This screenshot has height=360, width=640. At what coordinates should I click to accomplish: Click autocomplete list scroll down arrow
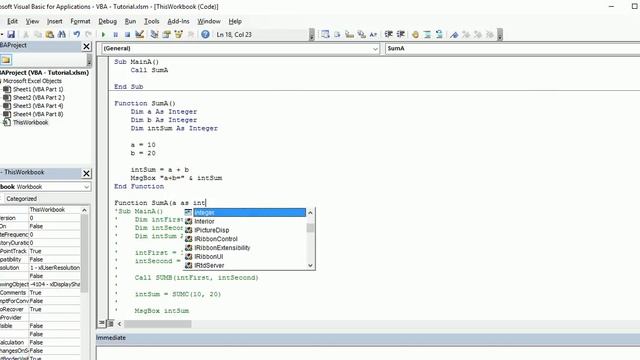point(310,265)
